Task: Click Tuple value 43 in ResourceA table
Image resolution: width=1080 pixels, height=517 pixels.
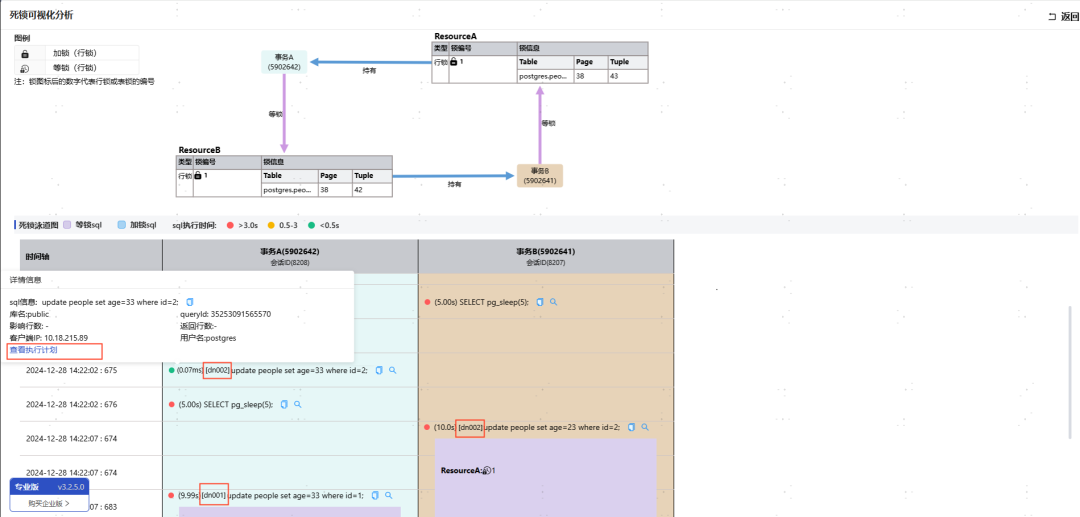Action: click(627, 76)
